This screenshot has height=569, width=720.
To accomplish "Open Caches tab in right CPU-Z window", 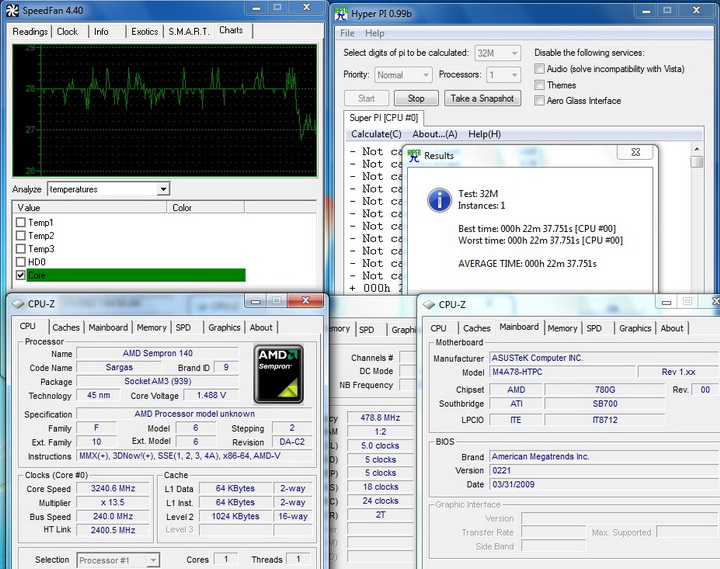I will pyautogui.click(x=477, y=328).
